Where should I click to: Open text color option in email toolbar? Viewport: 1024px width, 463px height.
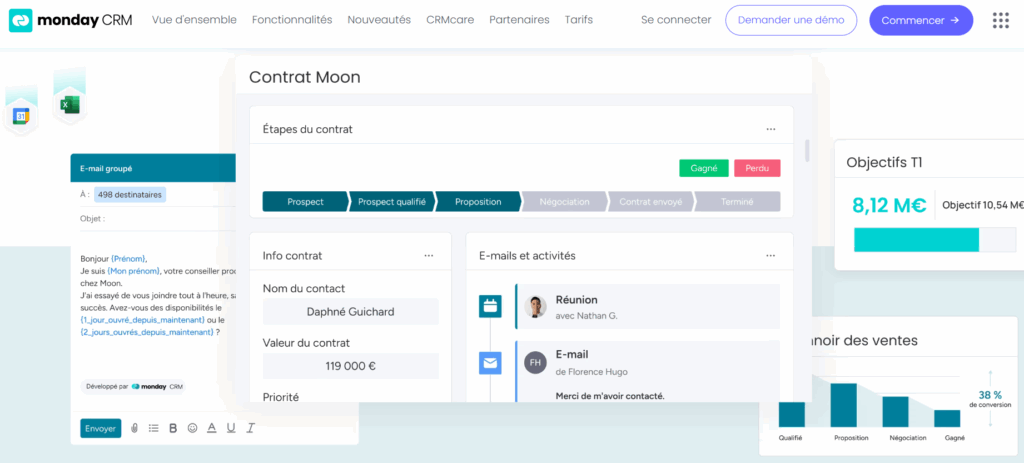[211, 428]
